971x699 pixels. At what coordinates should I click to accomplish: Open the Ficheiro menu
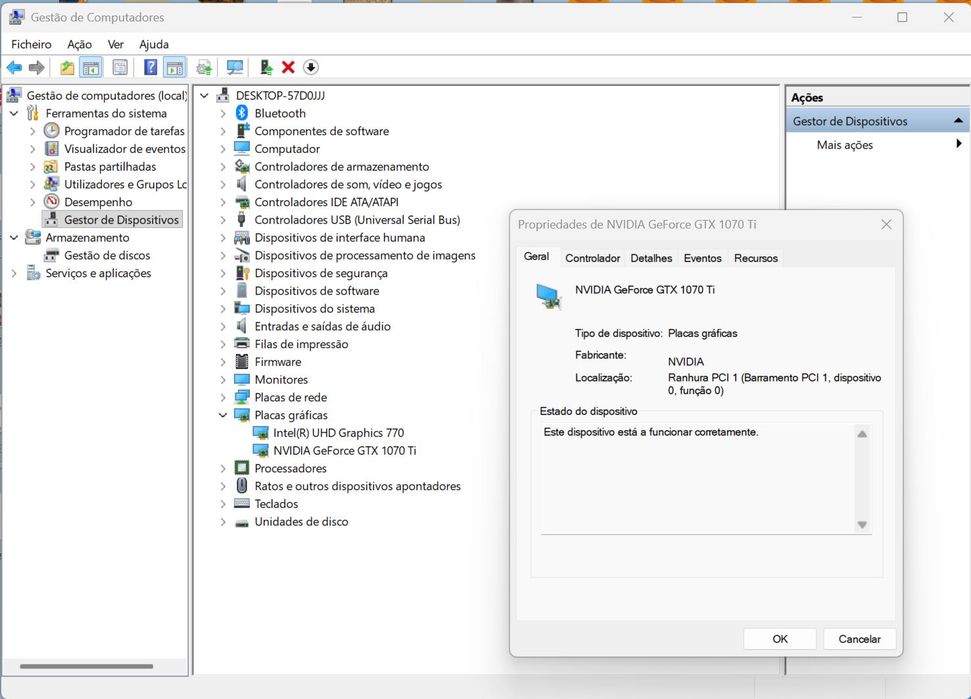pyautogui.click(x=31, y=44)
